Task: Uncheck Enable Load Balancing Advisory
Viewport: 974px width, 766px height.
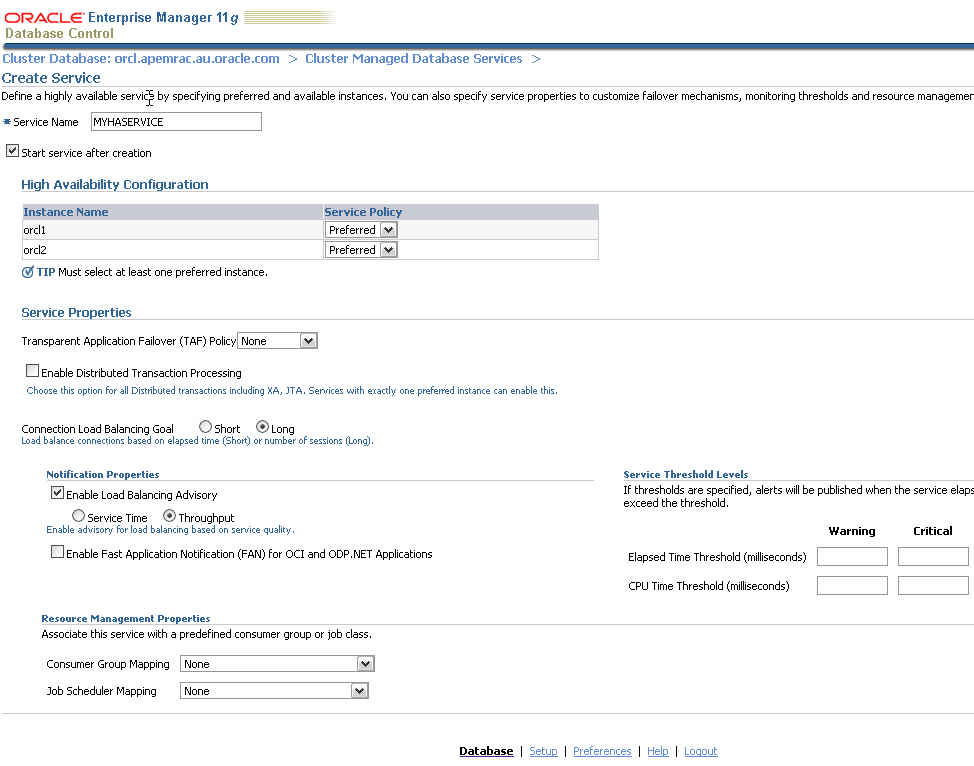Action: 57,494
